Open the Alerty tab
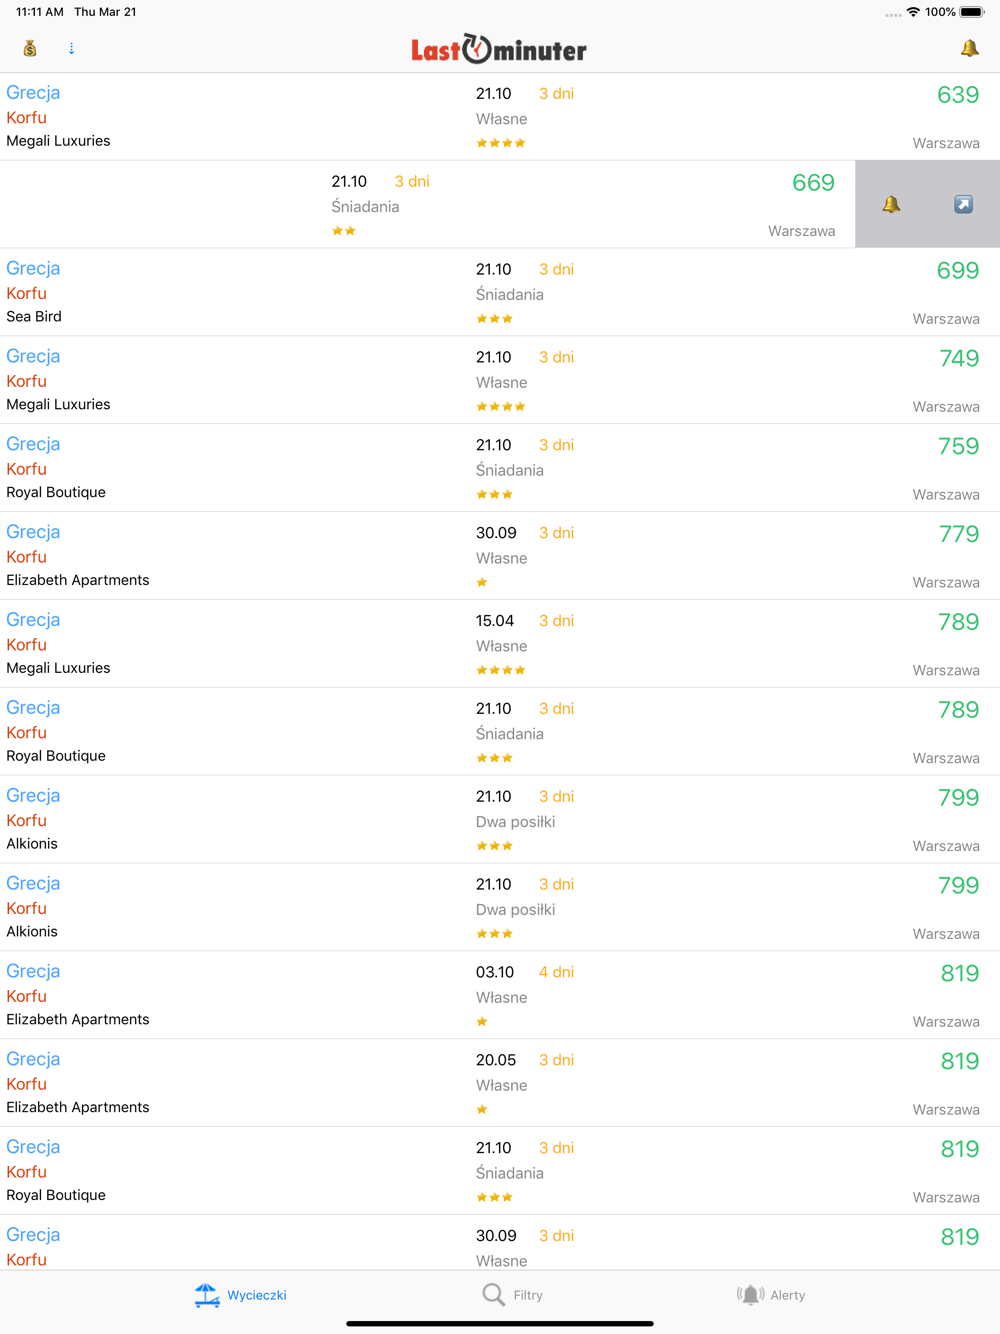This screenshot has height=1334, width=1000. [771, 1295]
